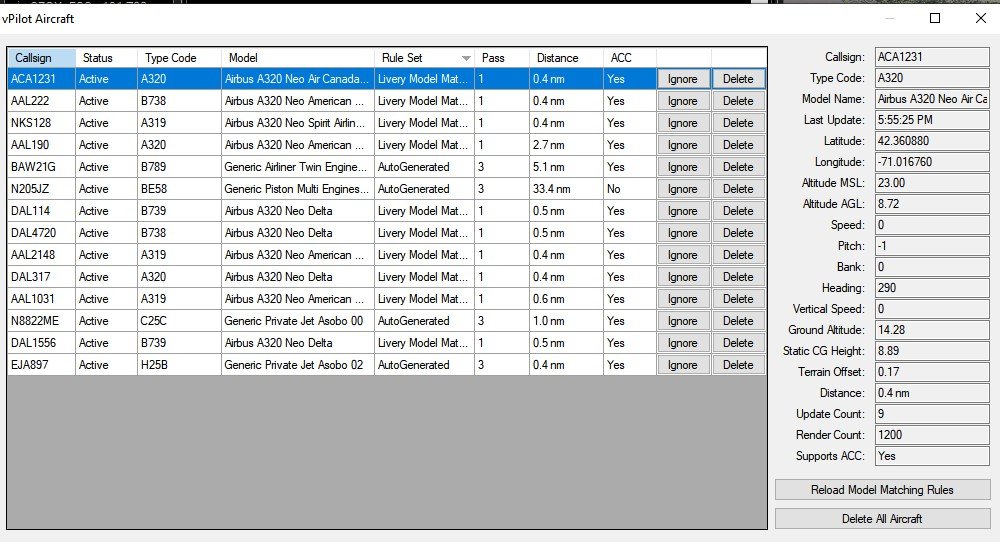Ignore aircraft DAL317
This screenshot has height=542, width=1000.
point(683,277)
